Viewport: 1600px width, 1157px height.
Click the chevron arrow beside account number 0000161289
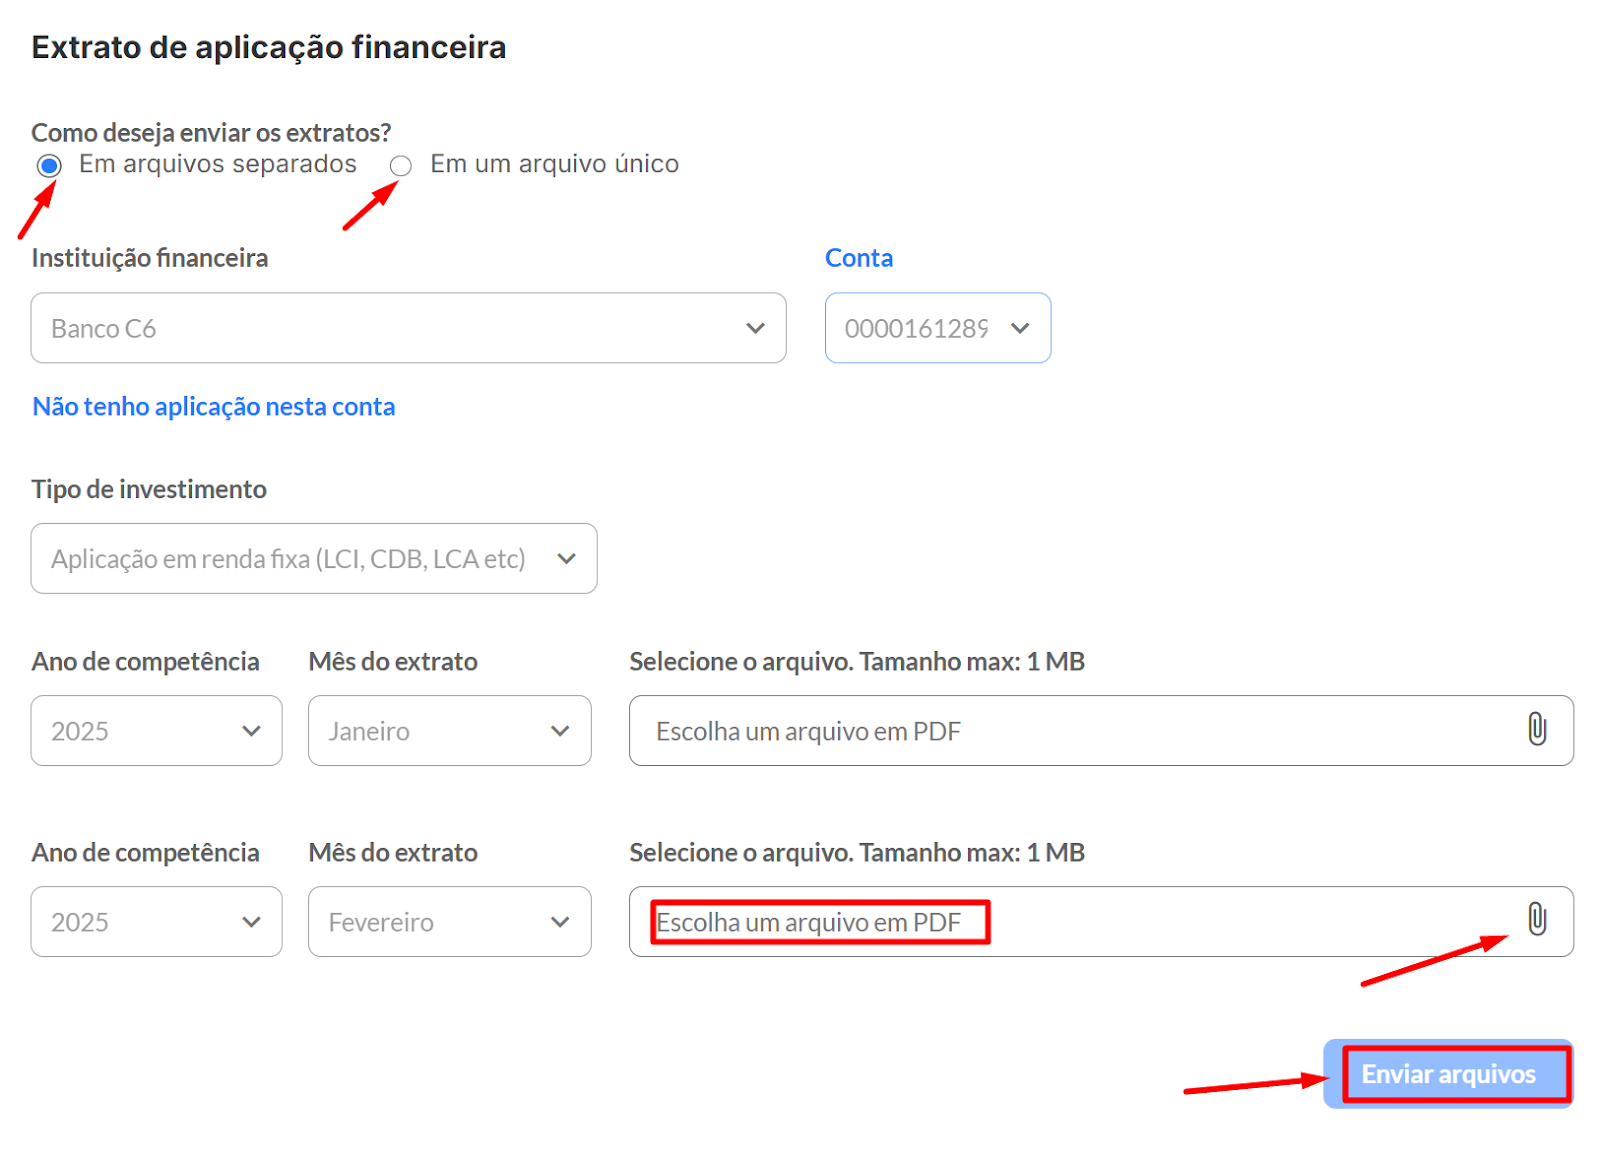[x=1020, y=328]
